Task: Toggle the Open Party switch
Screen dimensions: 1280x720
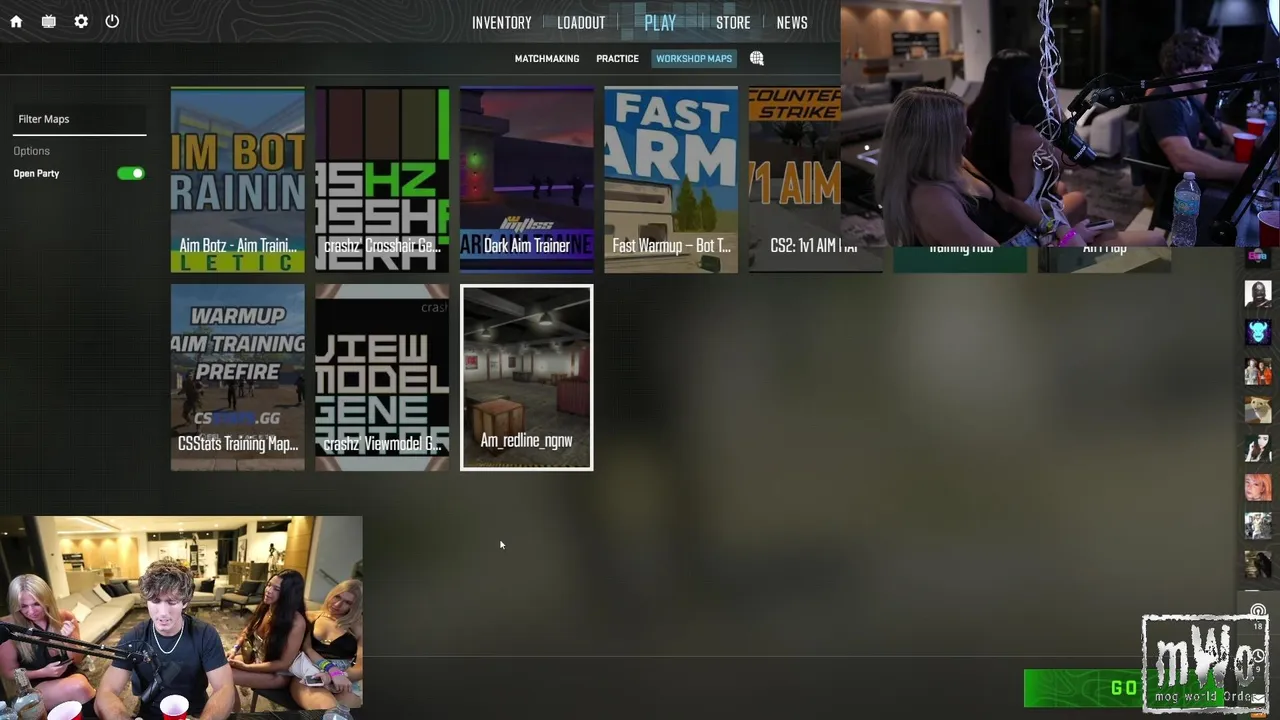Action: click(x=131, y=173)
